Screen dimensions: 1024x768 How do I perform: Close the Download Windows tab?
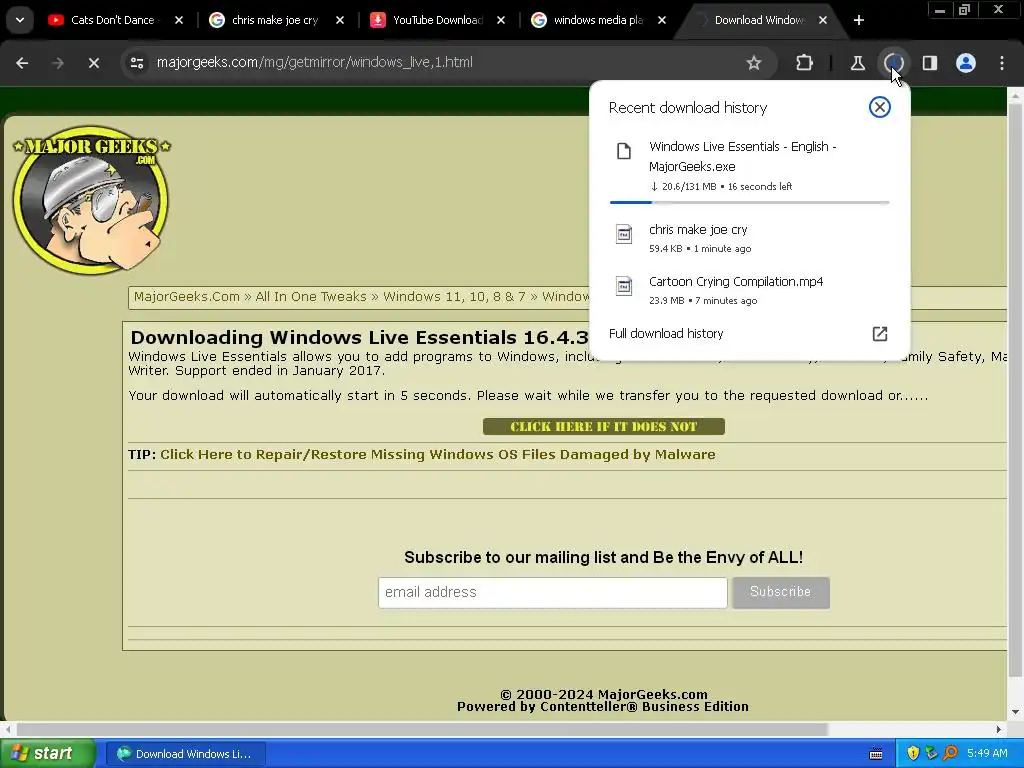point(823,20)
